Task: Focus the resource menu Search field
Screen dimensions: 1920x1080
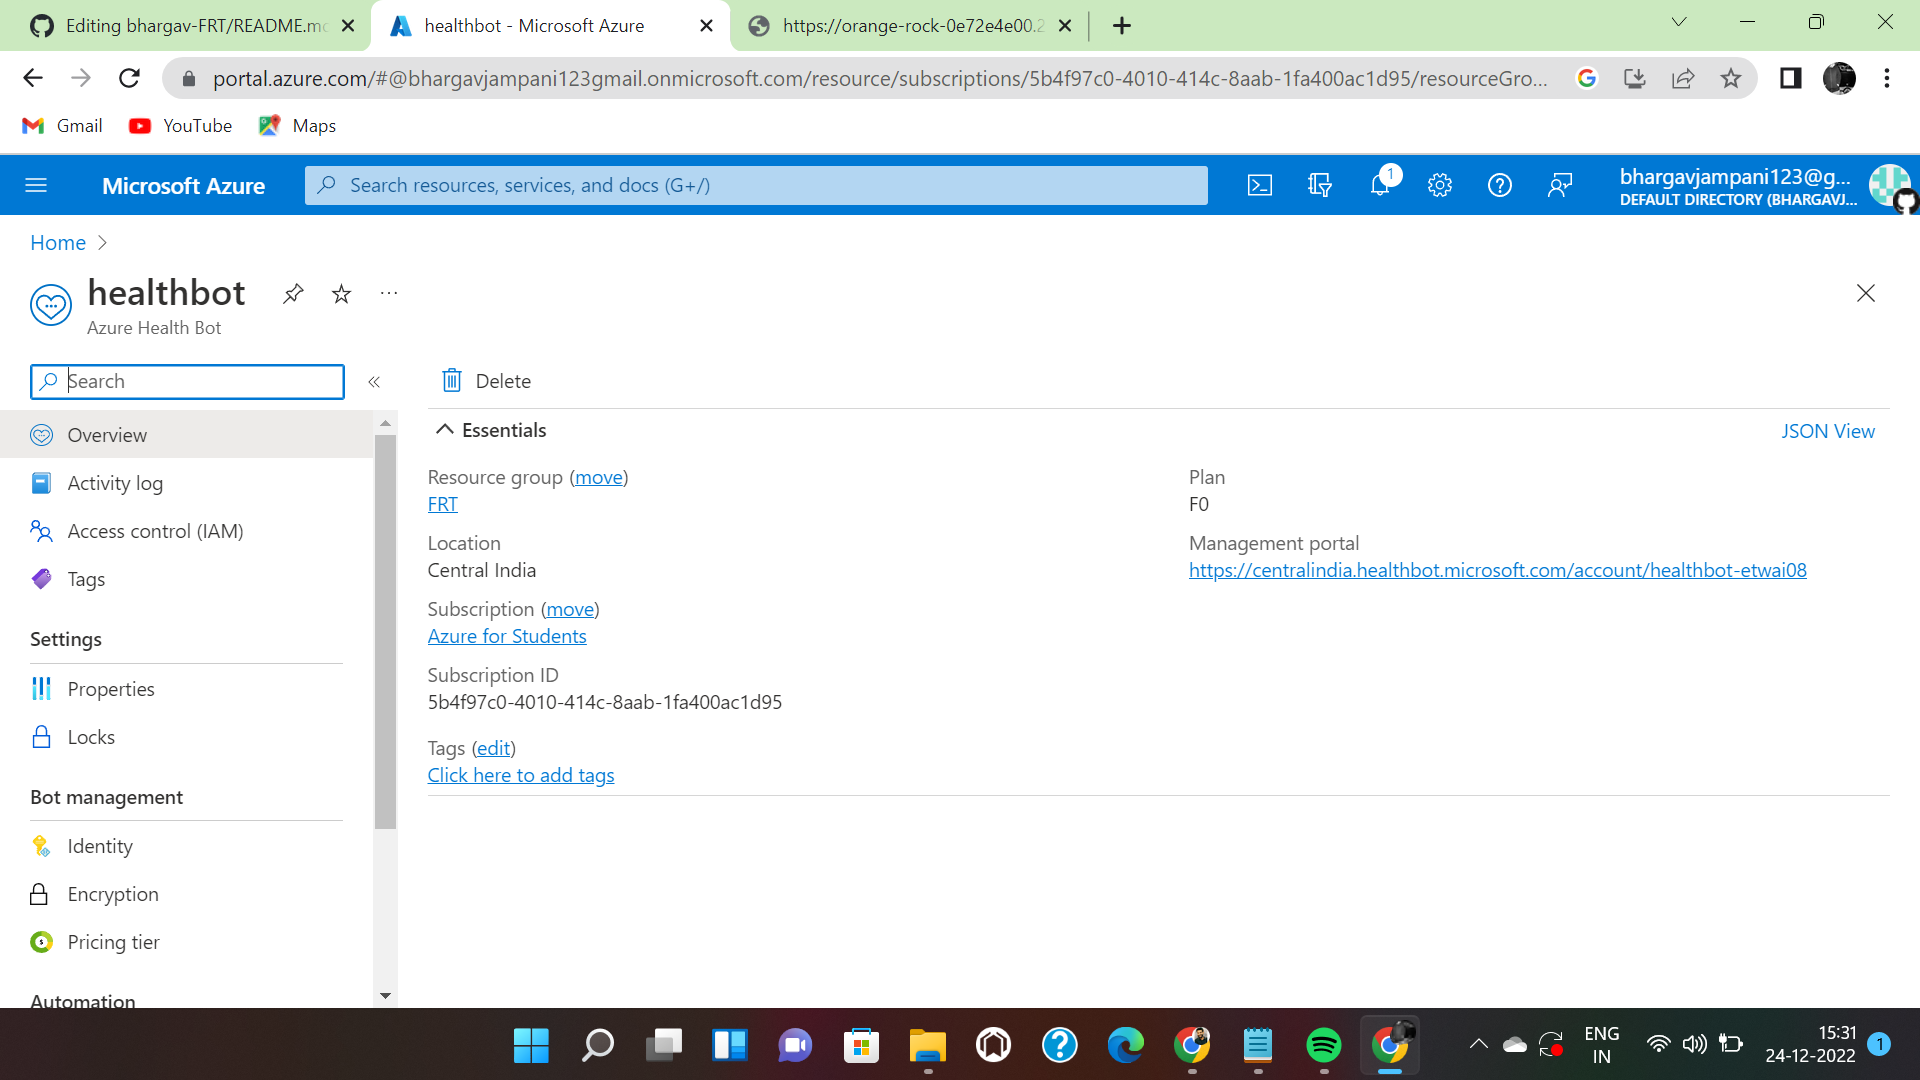Action: 187,381
